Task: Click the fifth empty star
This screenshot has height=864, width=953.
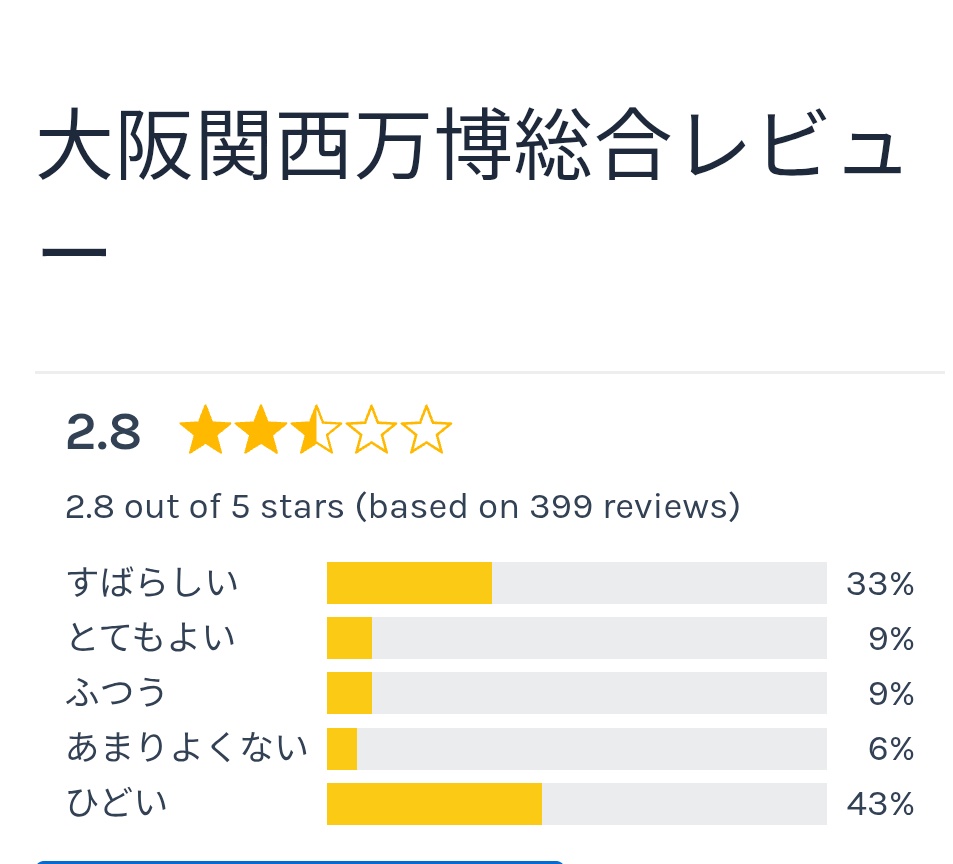Action: tap(427, 431)
